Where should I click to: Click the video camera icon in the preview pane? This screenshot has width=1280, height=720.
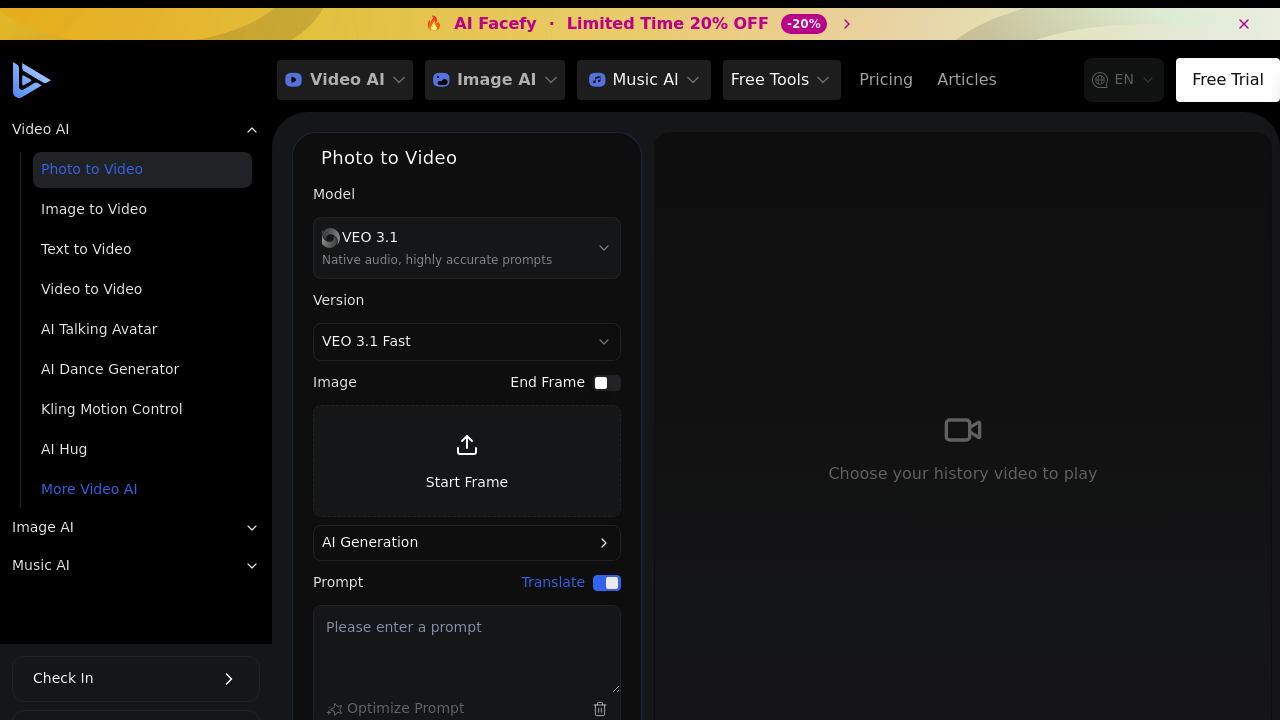[962, 429]
